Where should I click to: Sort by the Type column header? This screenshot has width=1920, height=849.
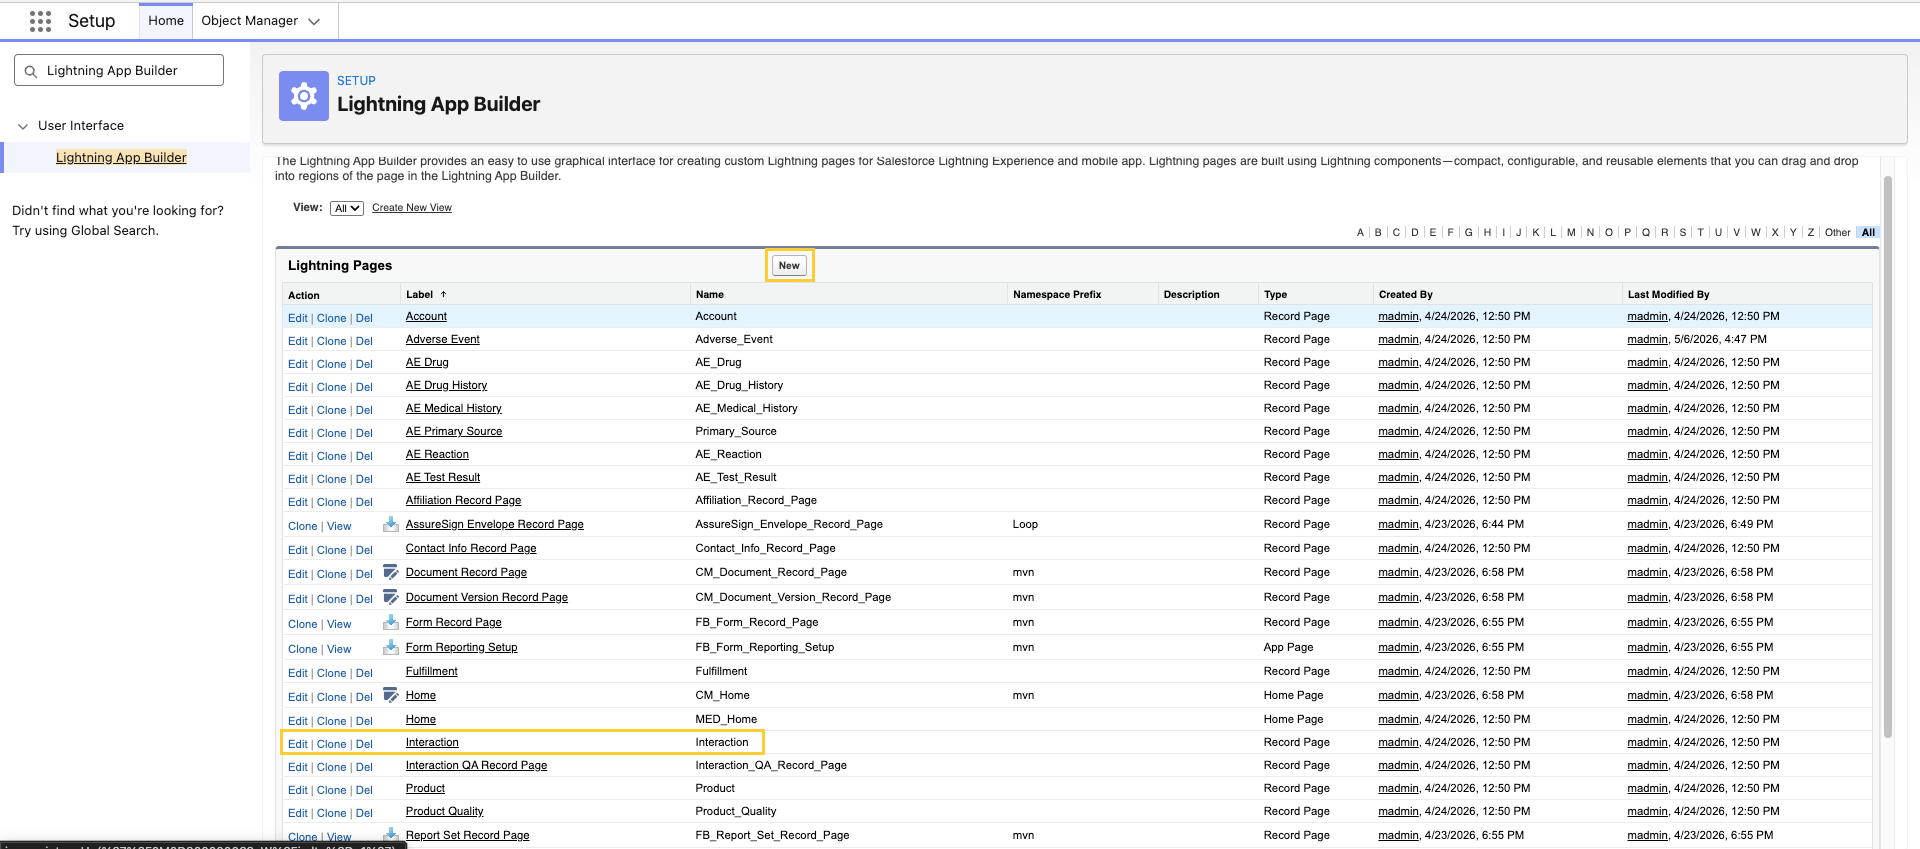tap(1275, 294)
